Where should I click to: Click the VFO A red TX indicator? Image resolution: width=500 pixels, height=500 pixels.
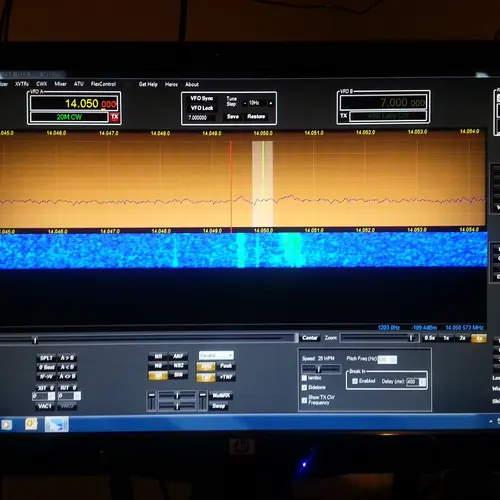(114, 117)
